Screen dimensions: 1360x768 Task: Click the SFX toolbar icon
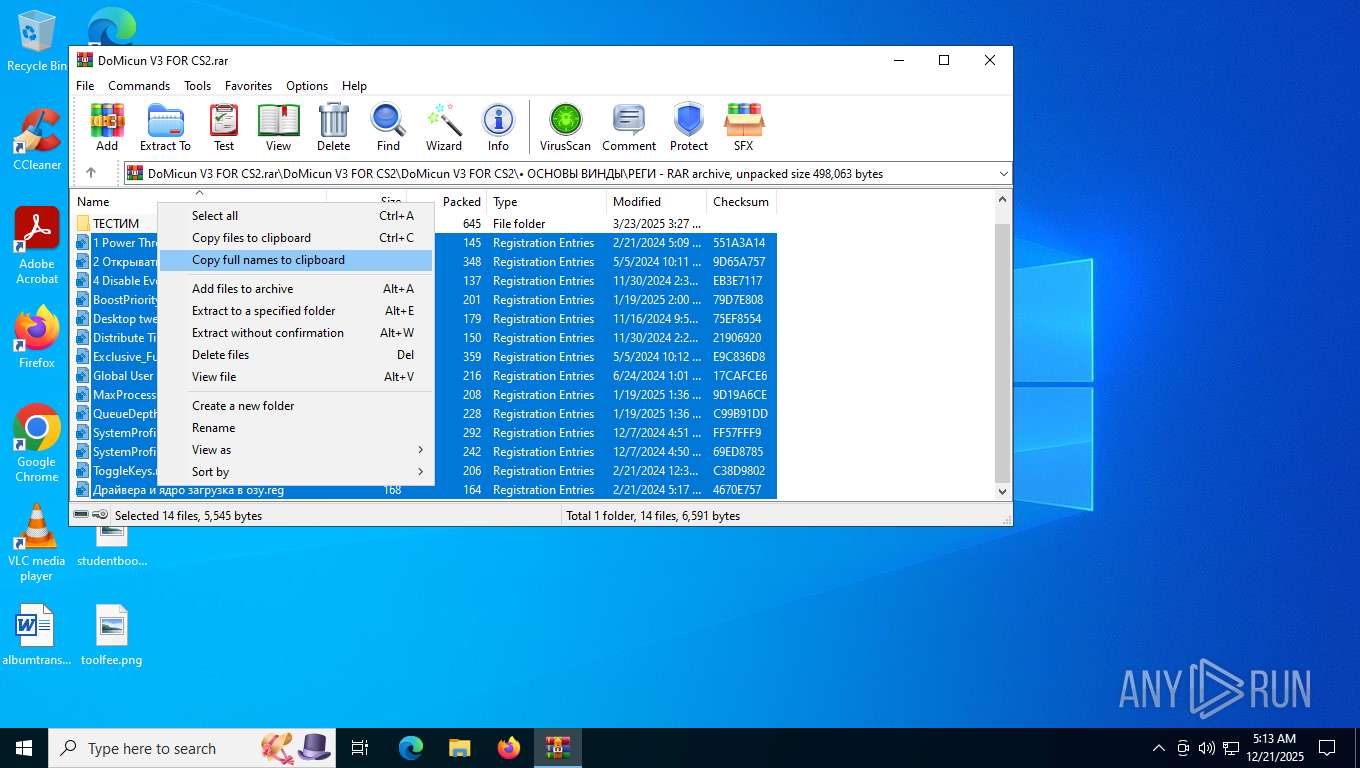coord(743,127)
